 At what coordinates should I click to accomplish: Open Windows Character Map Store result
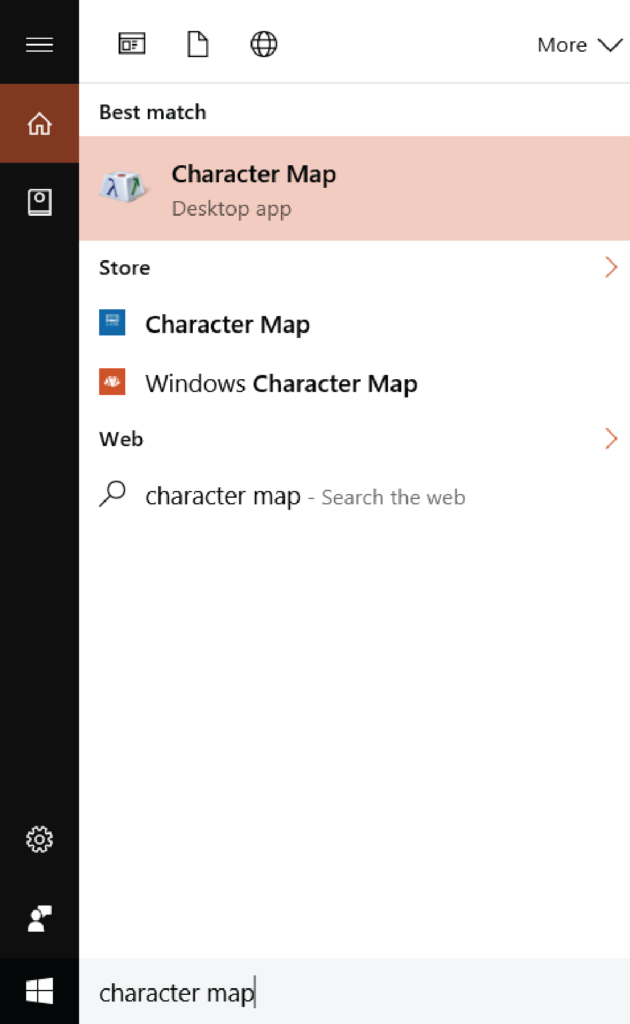354,383
